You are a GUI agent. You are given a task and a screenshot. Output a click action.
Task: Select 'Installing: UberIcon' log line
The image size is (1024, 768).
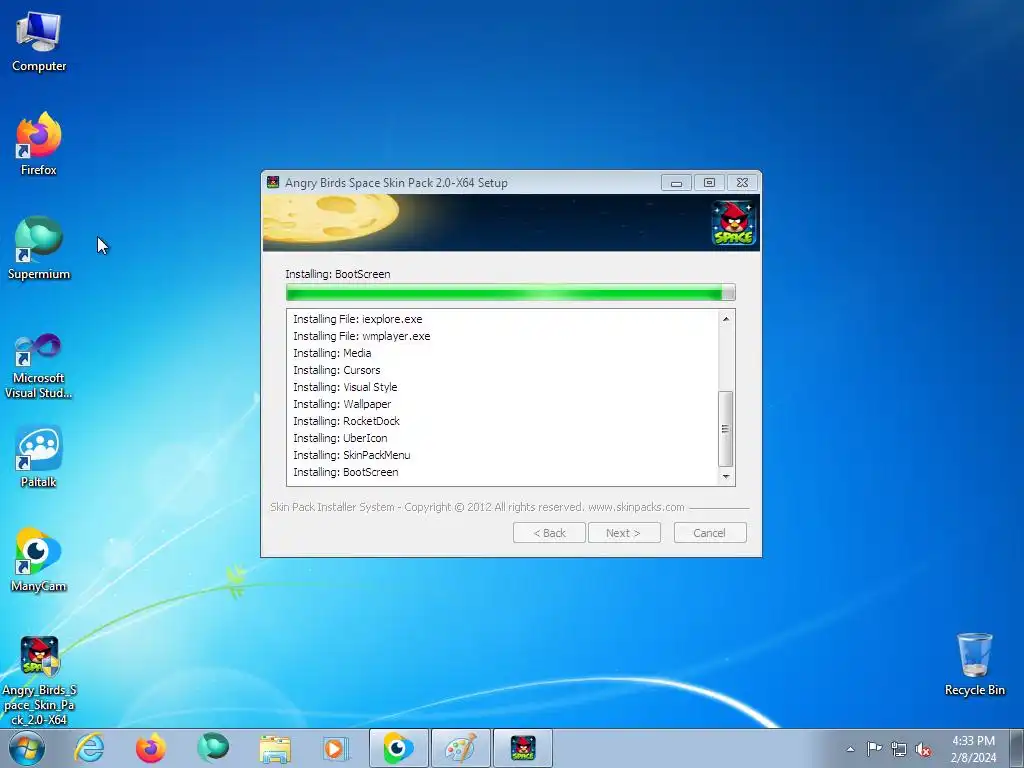click(x=340, y=438)
